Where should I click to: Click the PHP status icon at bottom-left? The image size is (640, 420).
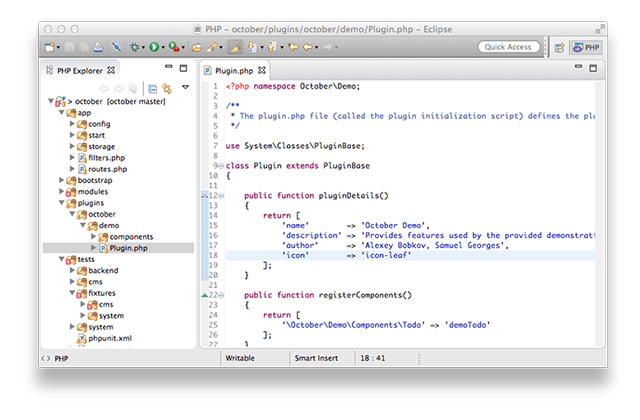click(46, 358)
